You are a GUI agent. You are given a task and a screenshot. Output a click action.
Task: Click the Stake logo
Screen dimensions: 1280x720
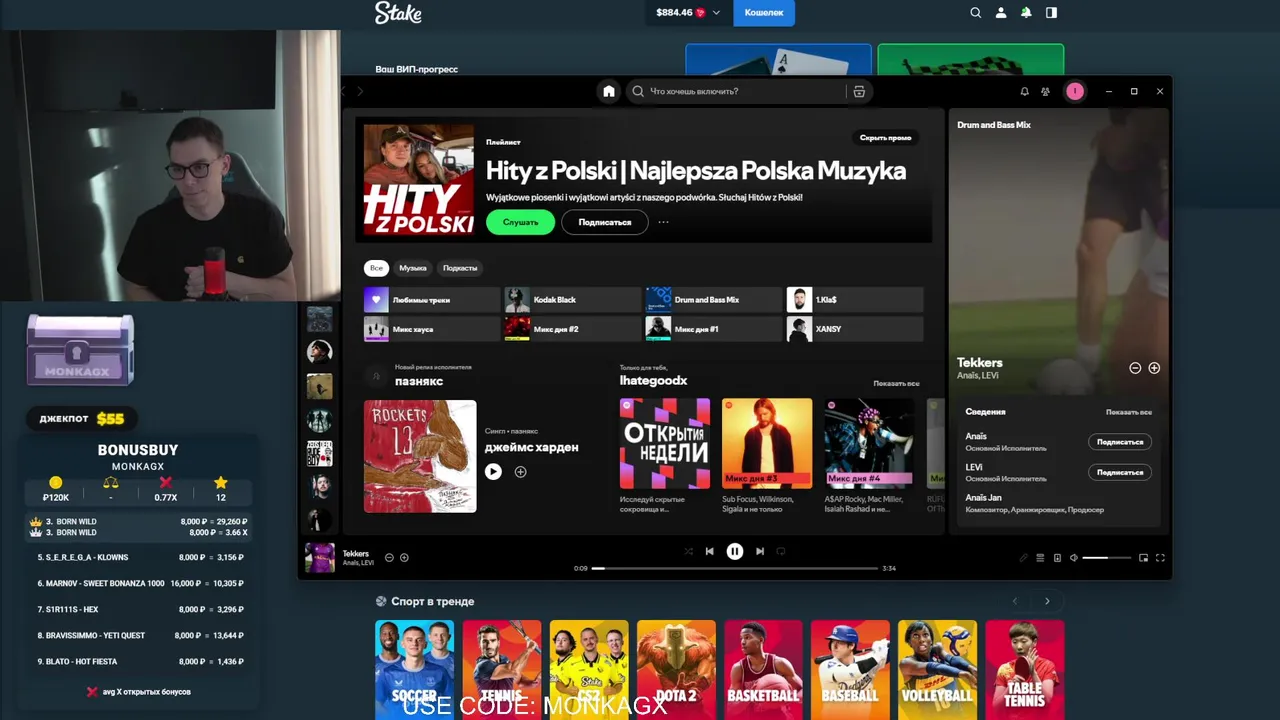[x=398, y=13]
